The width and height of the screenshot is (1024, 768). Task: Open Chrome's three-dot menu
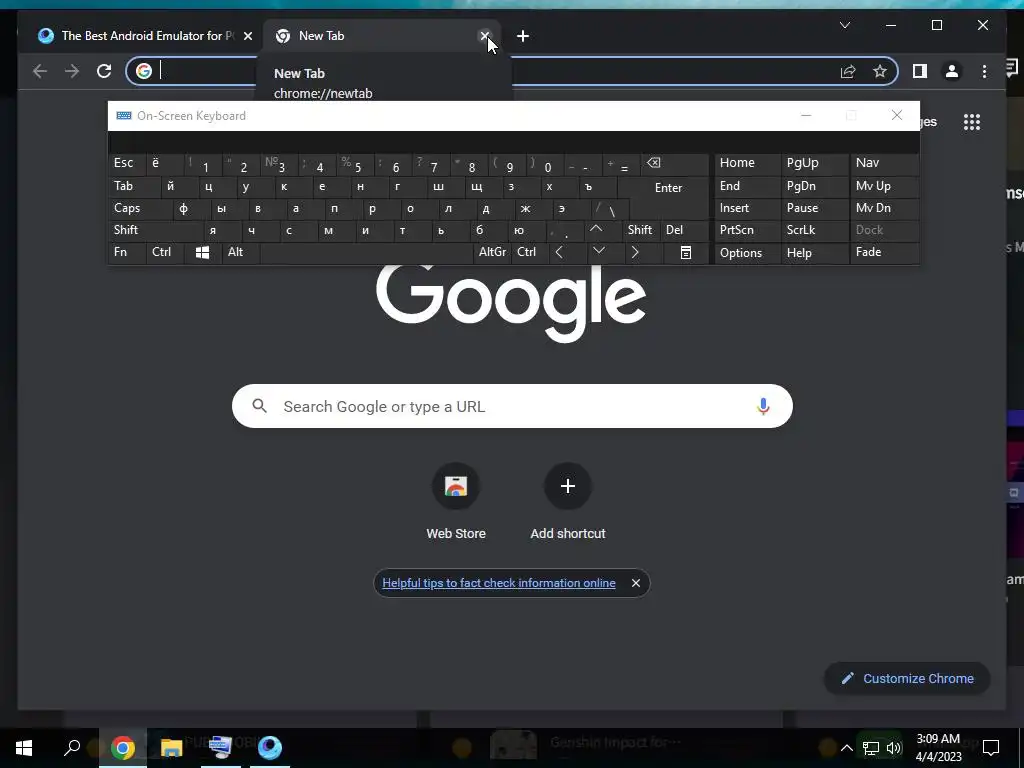point(984,71)
